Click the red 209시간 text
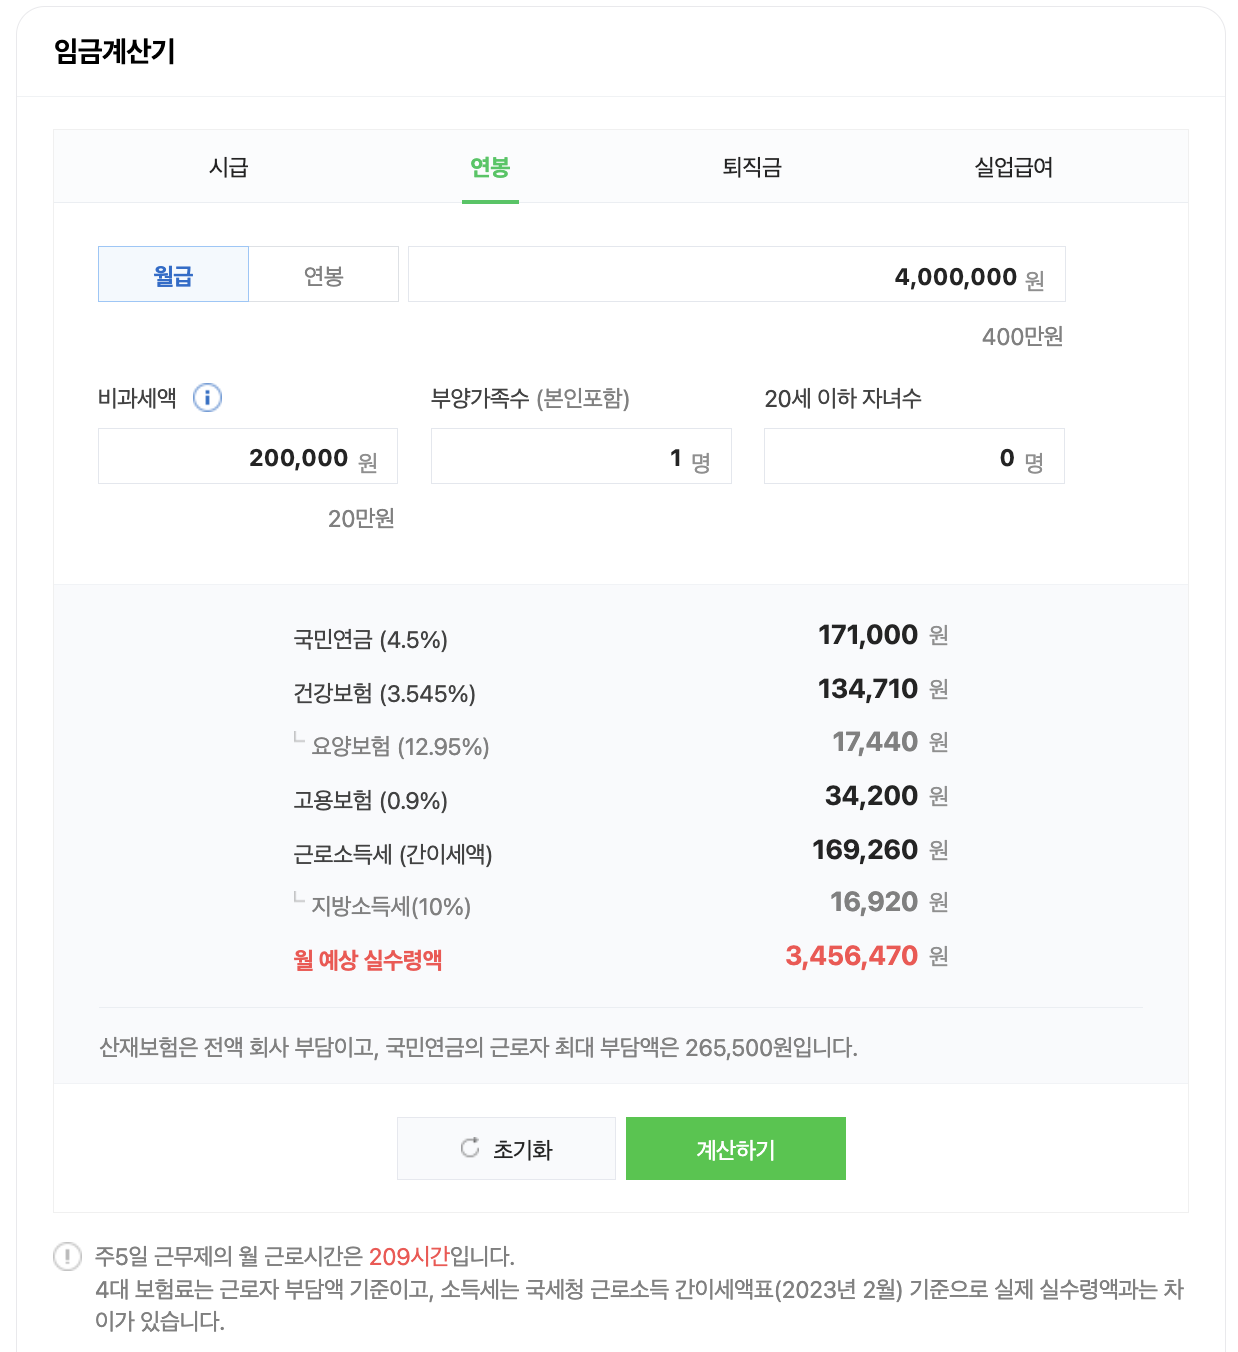 tap(409, 1256)
